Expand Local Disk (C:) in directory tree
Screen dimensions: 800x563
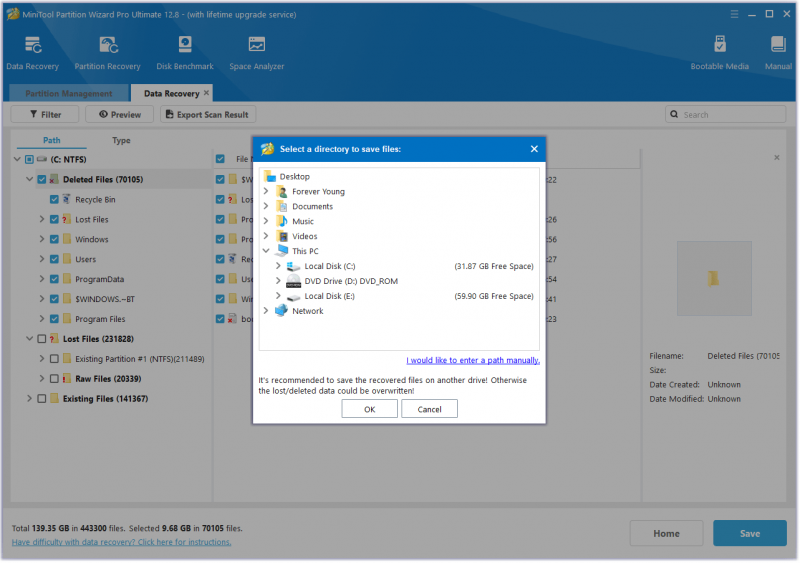(x=278, y=266)
